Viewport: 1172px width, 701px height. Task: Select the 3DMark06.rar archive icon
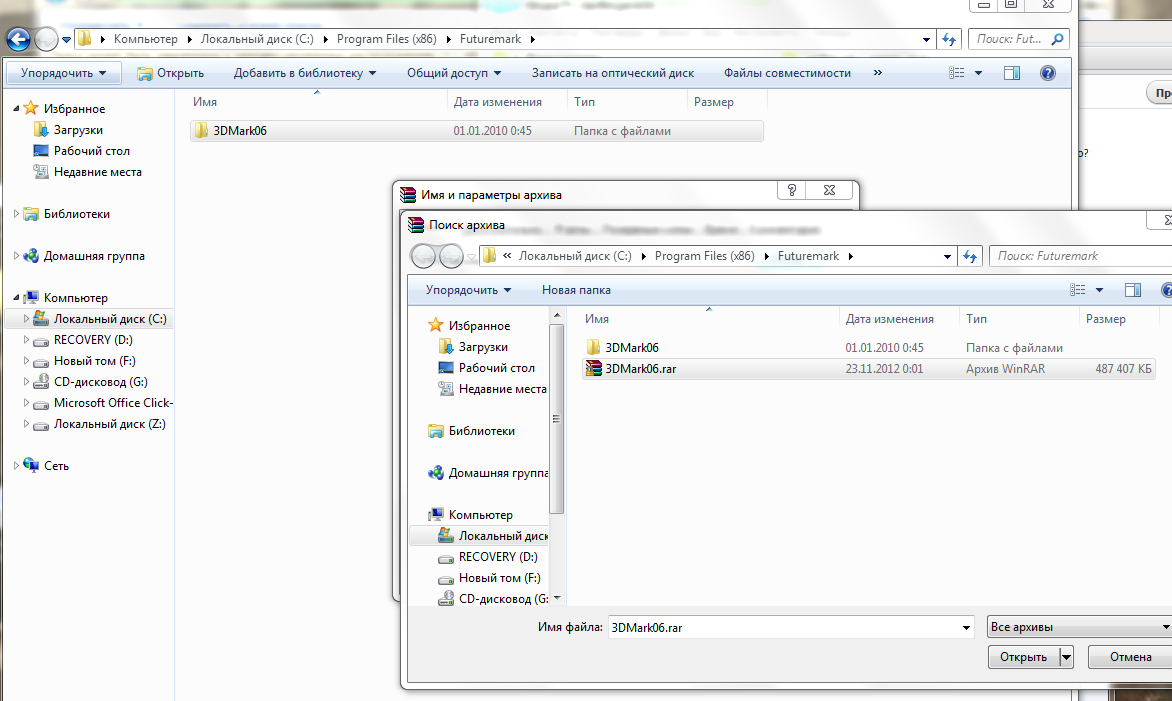pyautogui.click(x=593, y=368)
